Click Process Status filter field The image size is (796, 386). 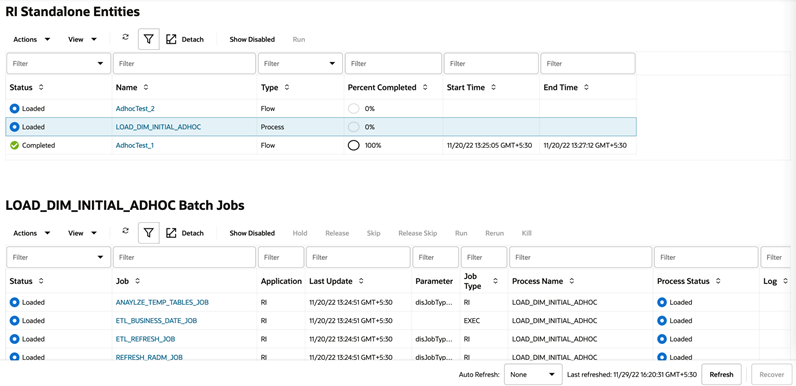click(706, 257)
